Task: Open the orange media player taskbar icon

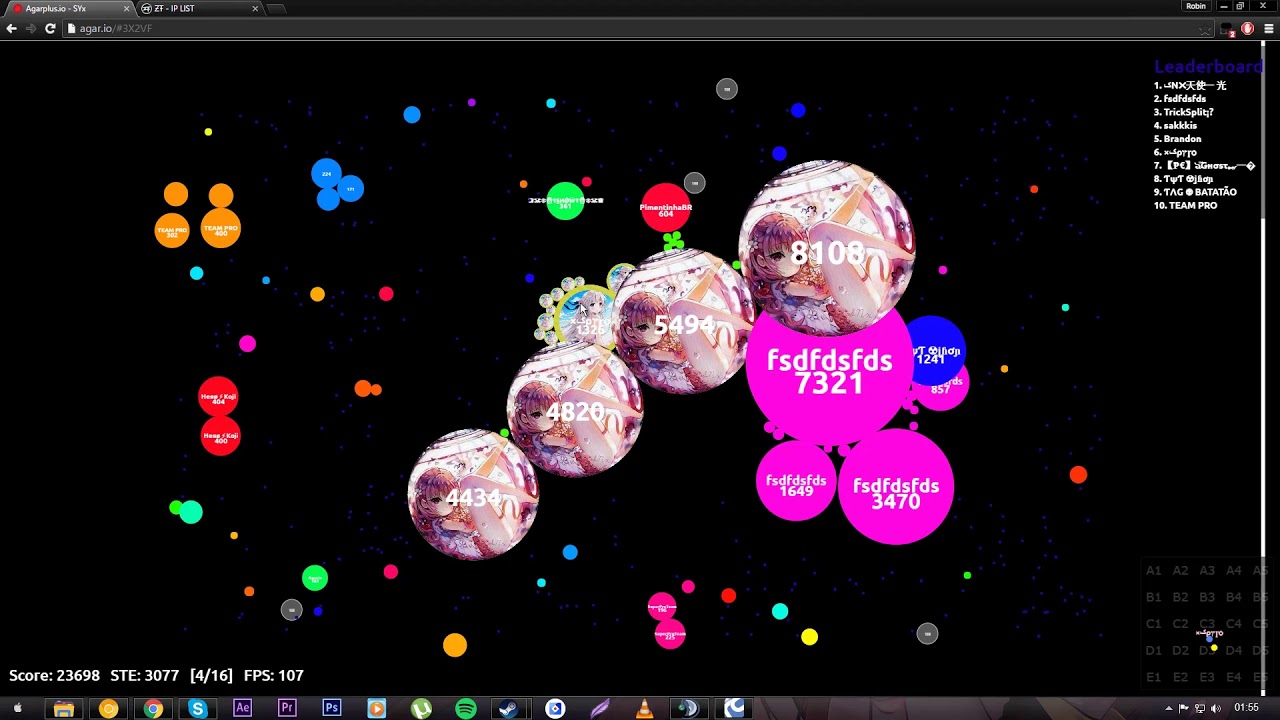Action: [376, 708]
